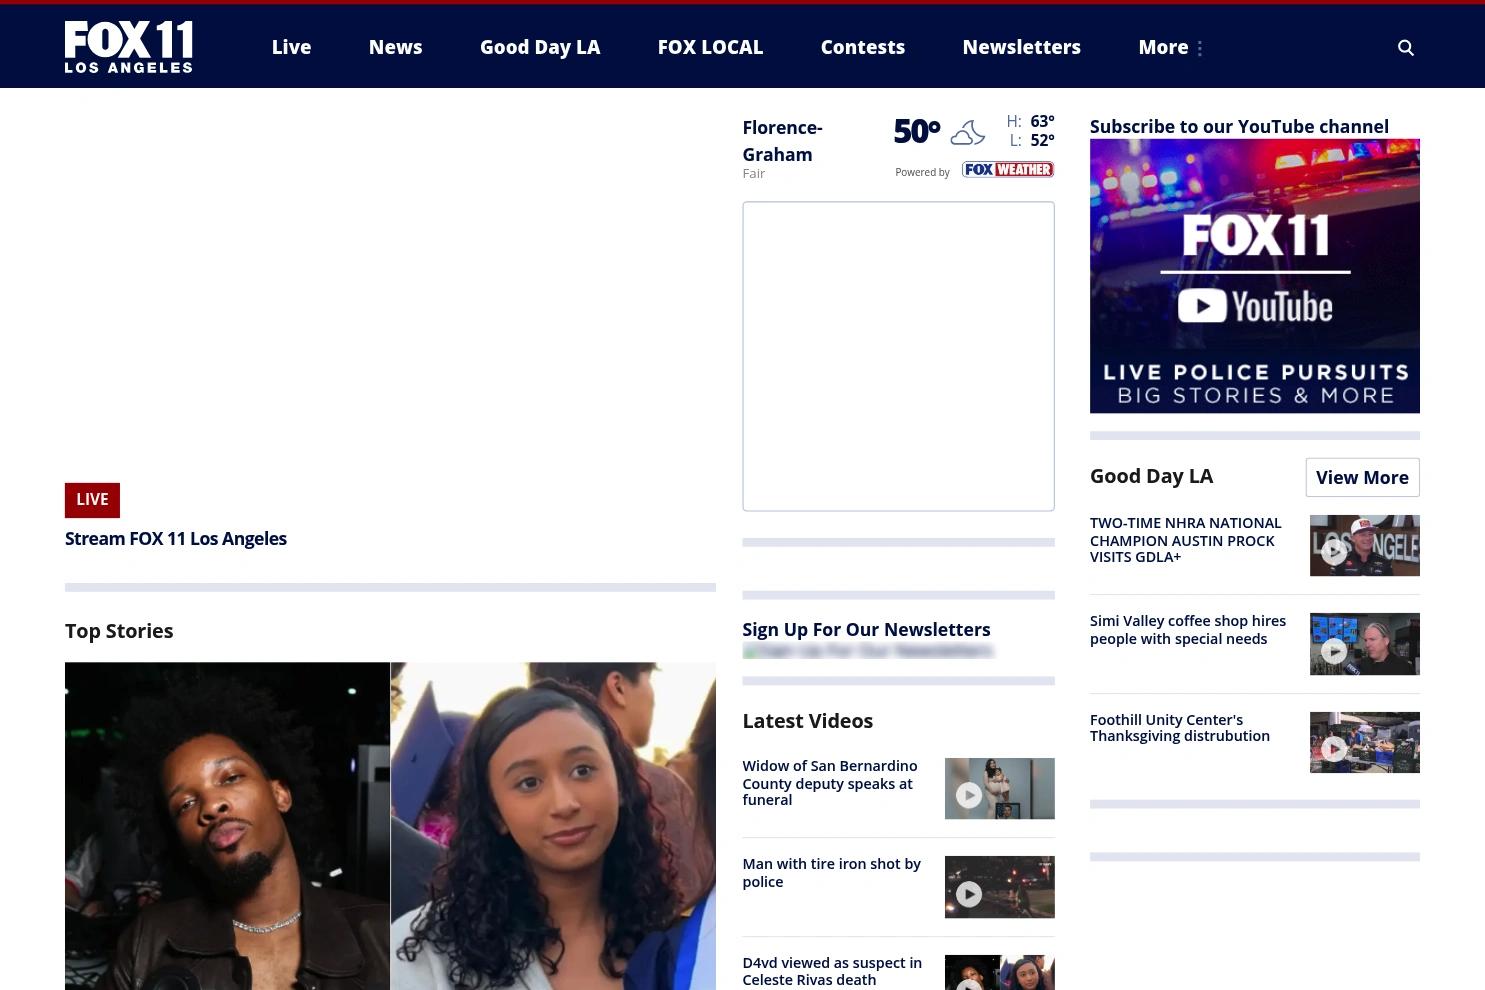Viewport: 1485px width, 990px height.
Task: Open Newsletters in the navigation bar
Action: point(1021,47)
